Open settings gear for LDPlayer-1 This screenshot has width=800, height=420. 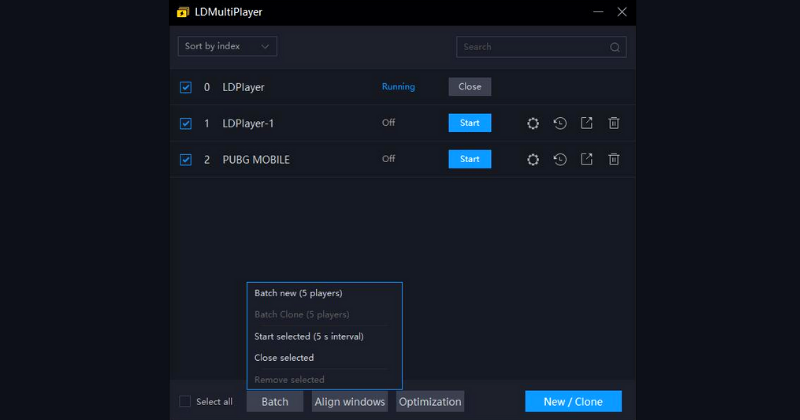pos(533,123)
